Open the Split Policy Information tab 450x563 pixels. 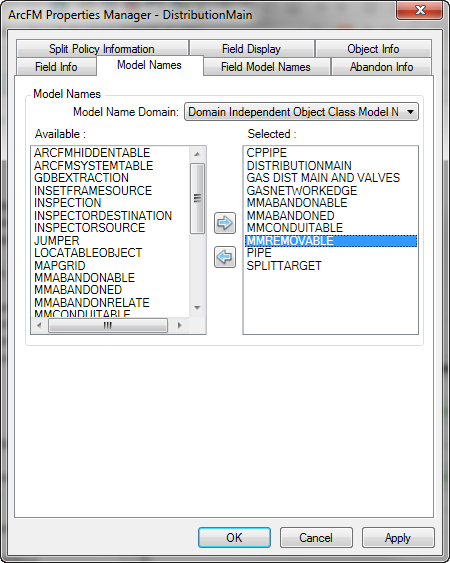tap(102, 48)
